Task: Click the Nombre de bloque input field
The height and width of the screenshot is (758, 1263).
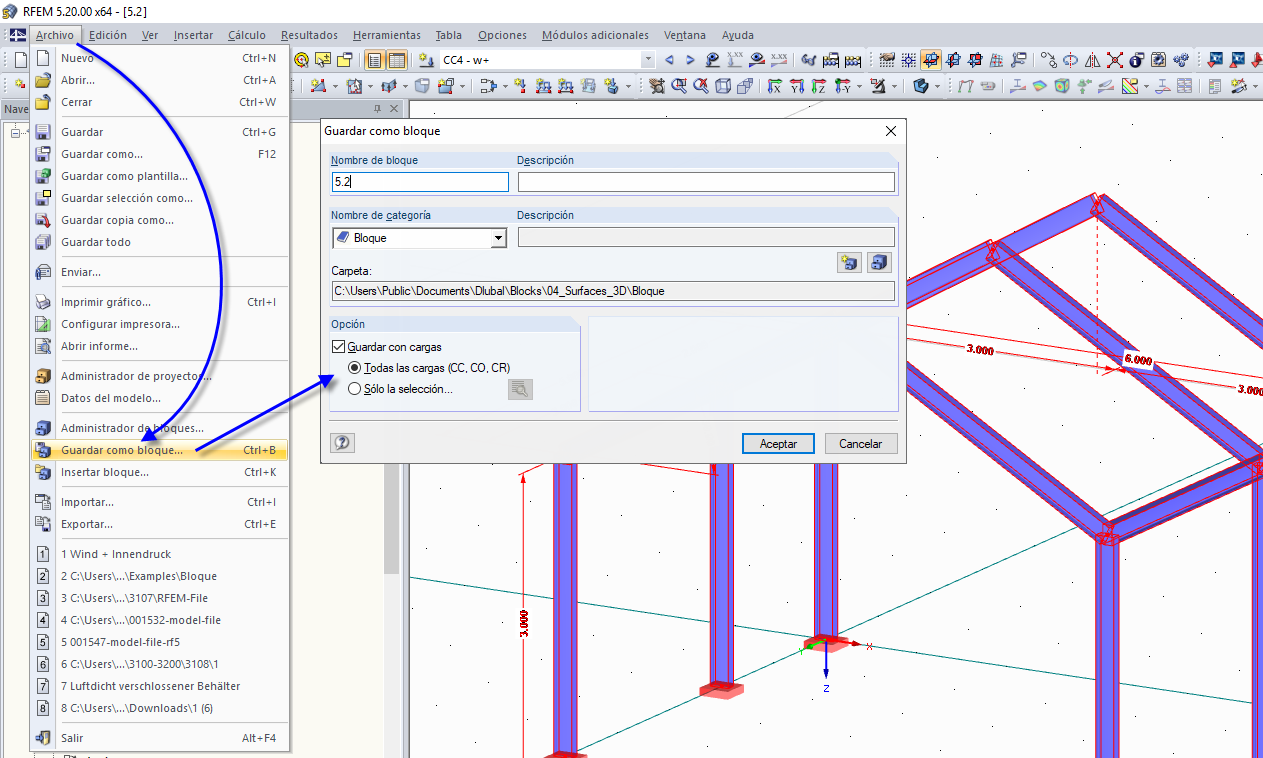Action: (x=420, y=182)
